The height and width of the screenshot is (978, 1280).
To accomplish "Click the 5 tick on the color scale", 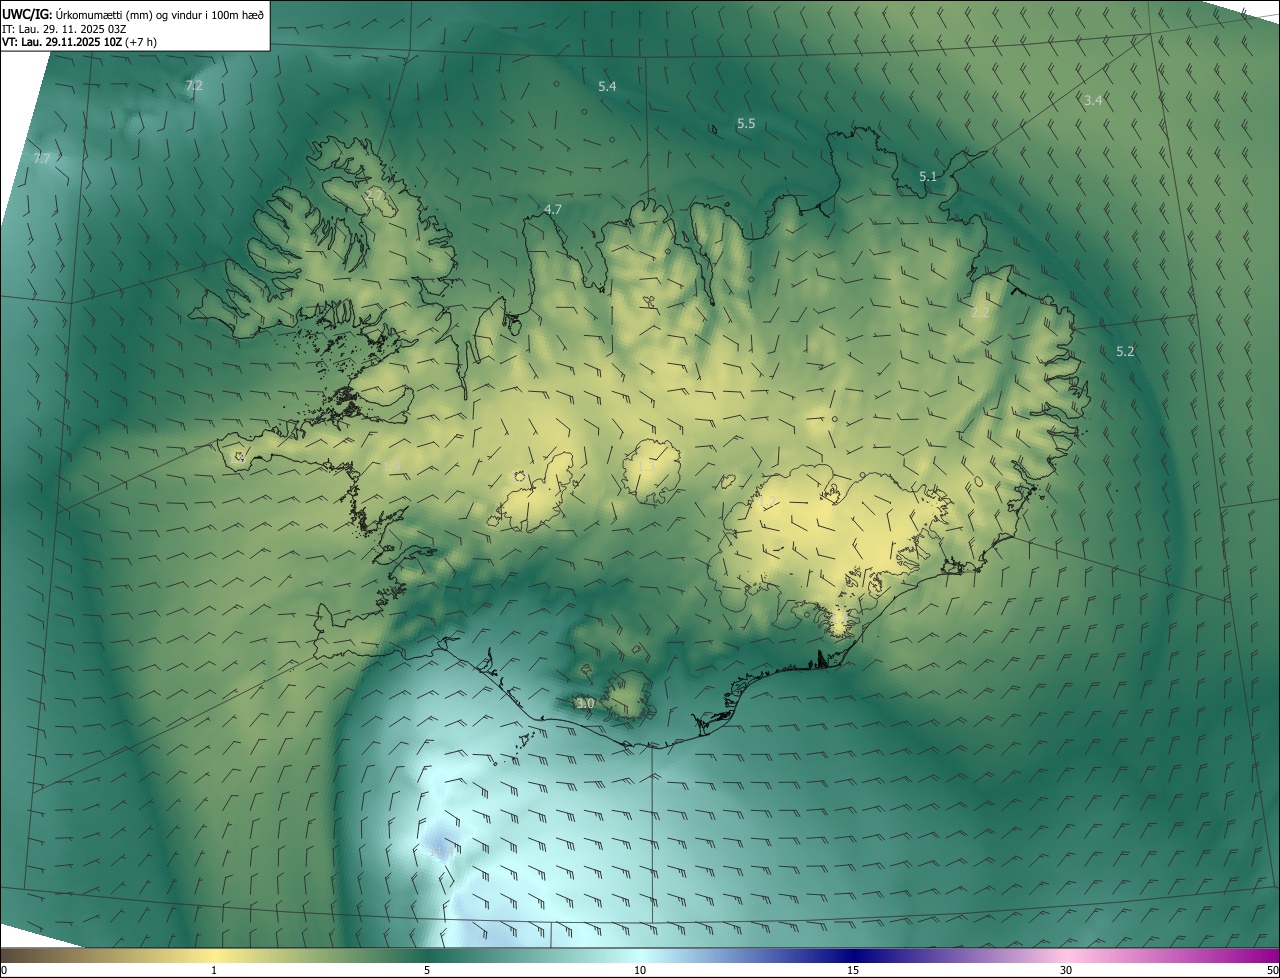I will [427, 970].
